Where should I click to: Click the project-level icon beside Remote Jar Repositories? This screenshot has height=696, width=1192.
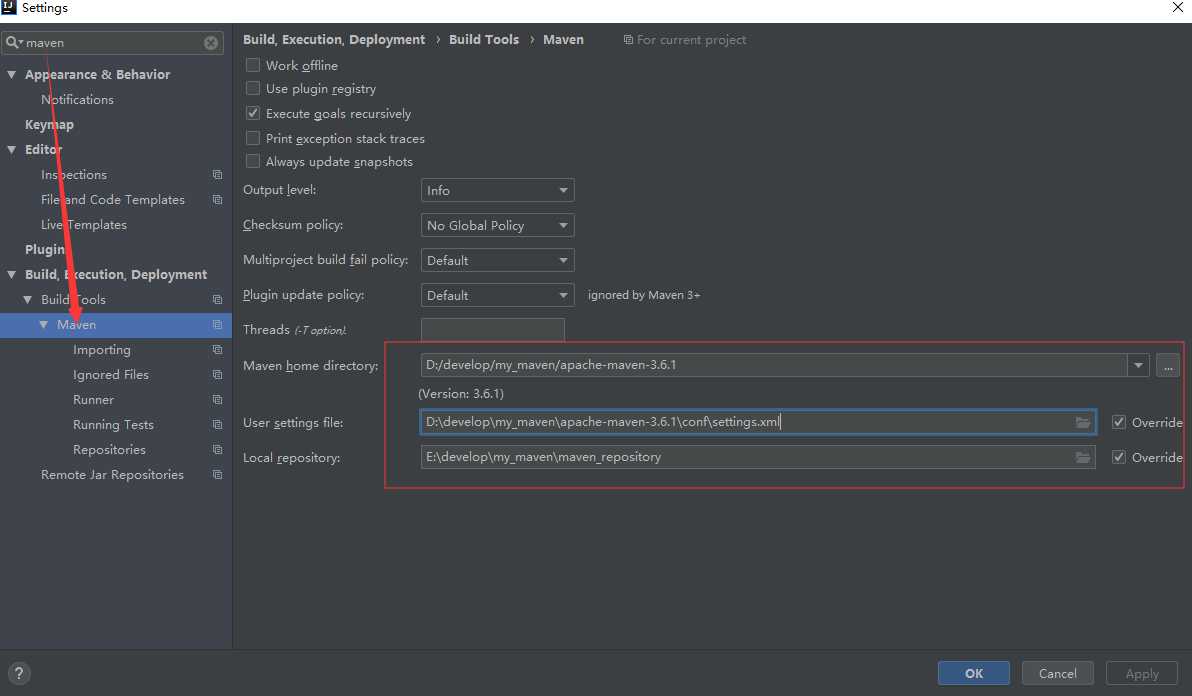(x=217, y=475)
